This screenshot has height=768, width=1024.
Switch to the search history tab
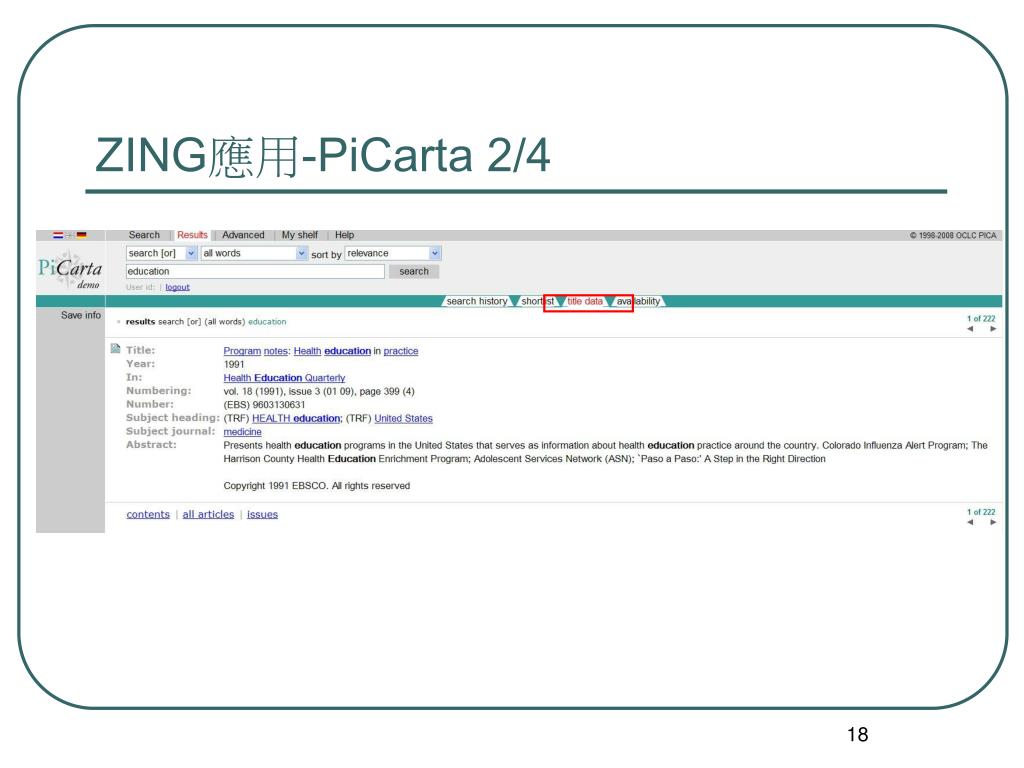[477, 301]
